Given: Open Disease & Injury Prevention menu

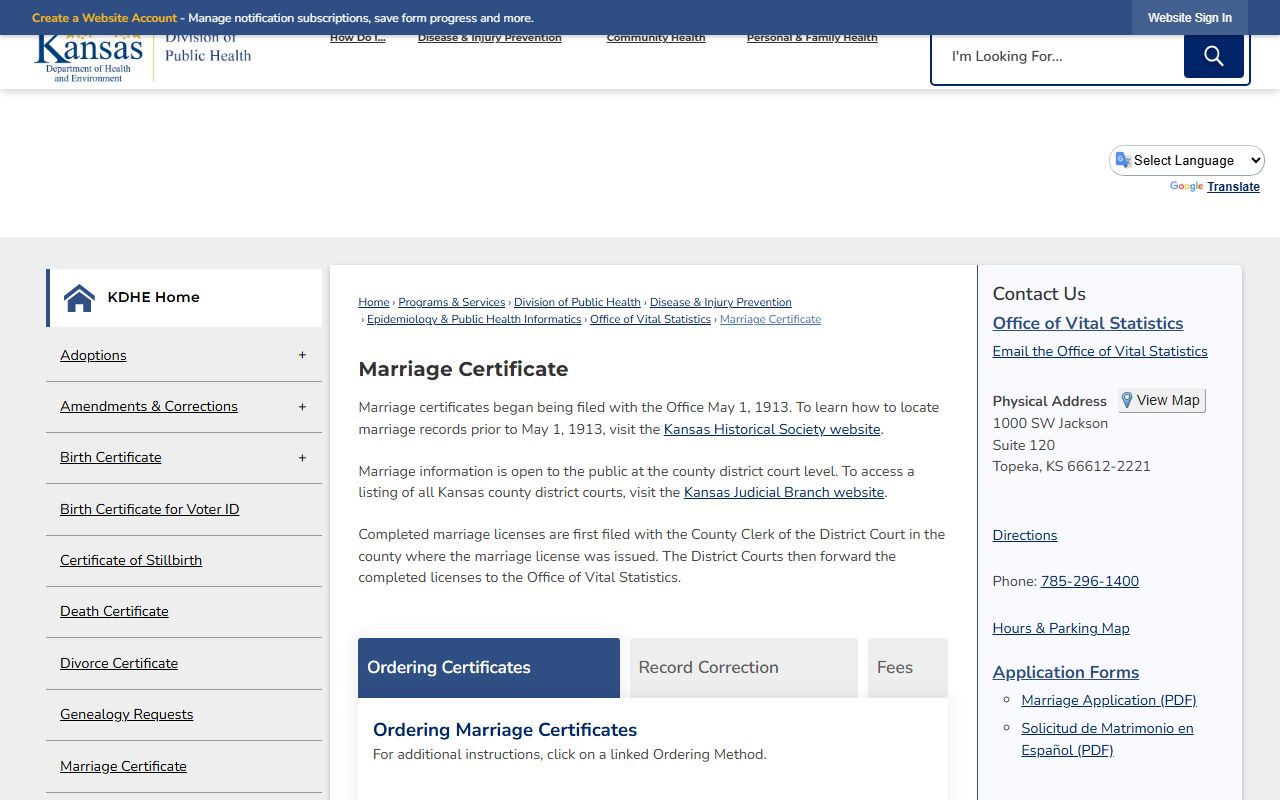Looking at the screenshot, I should point(490,38).
